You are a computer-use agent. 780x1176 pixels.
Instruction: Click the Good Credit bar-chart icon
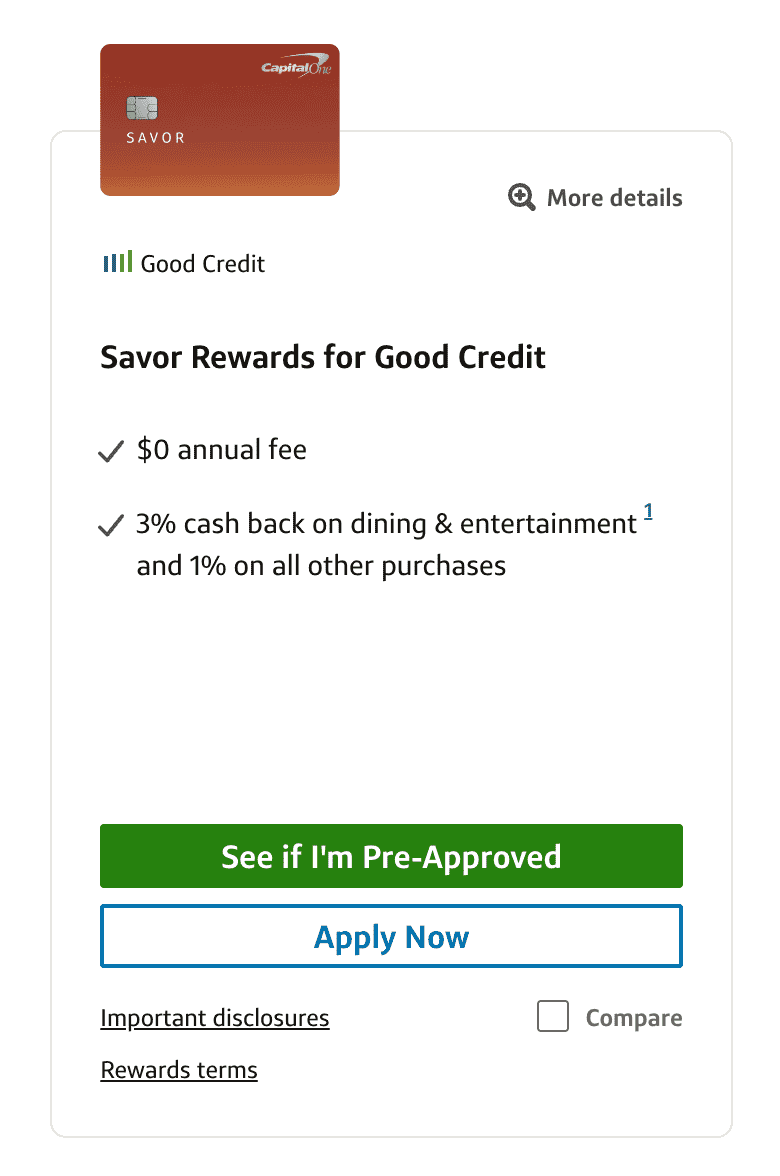click(x=117, y=263)
